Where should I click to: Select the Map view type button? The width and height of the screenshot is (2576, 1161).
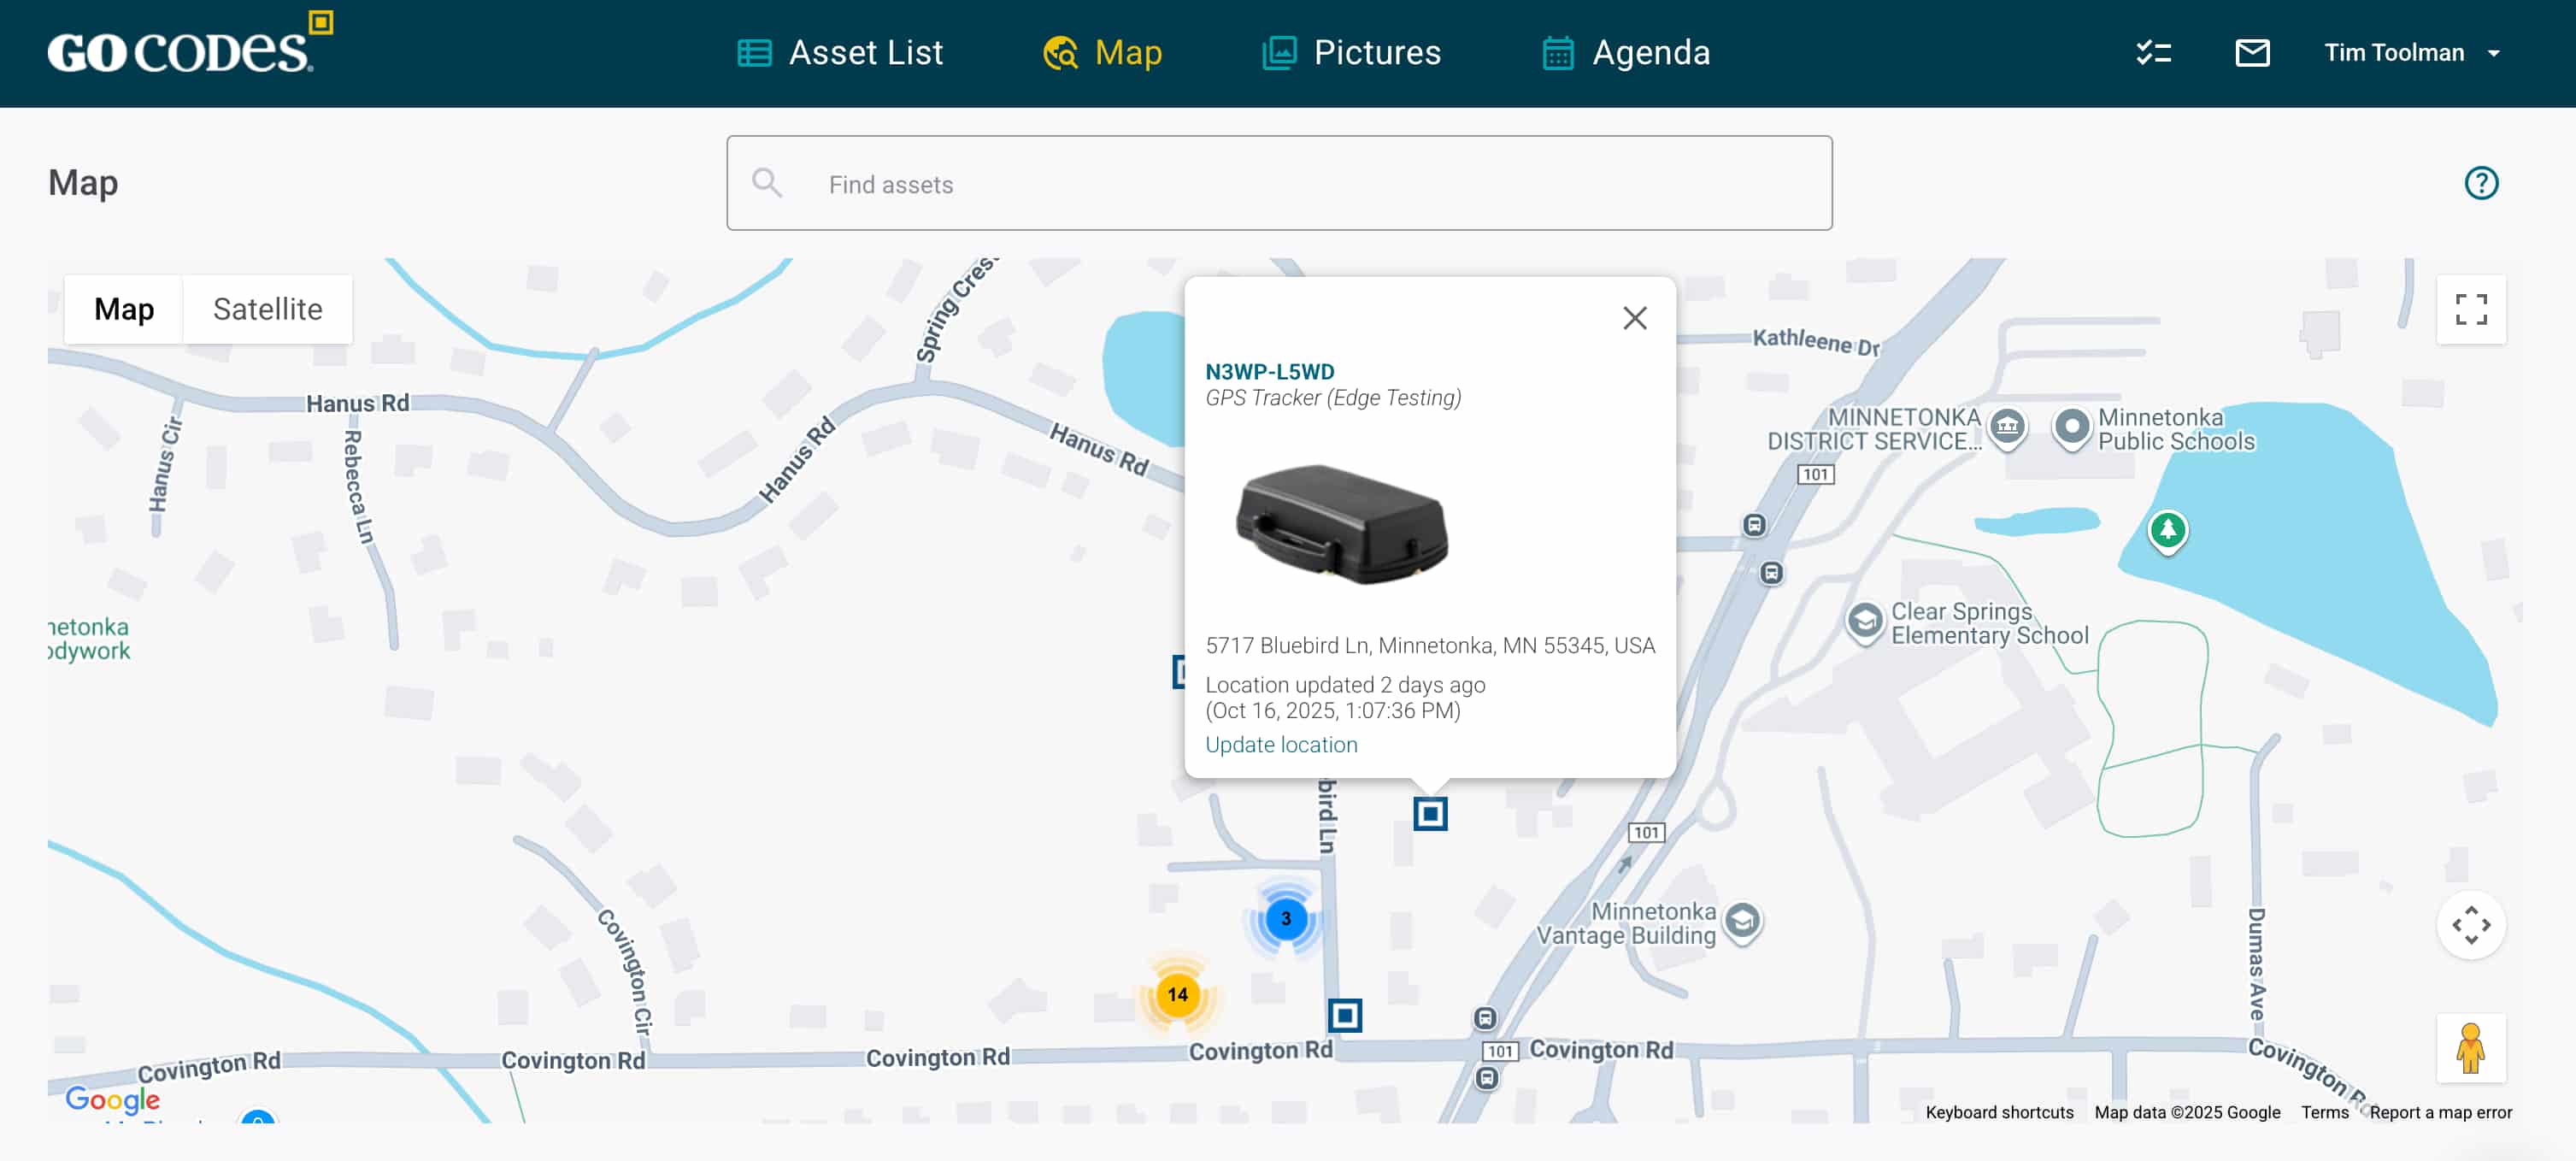(124, 310)
